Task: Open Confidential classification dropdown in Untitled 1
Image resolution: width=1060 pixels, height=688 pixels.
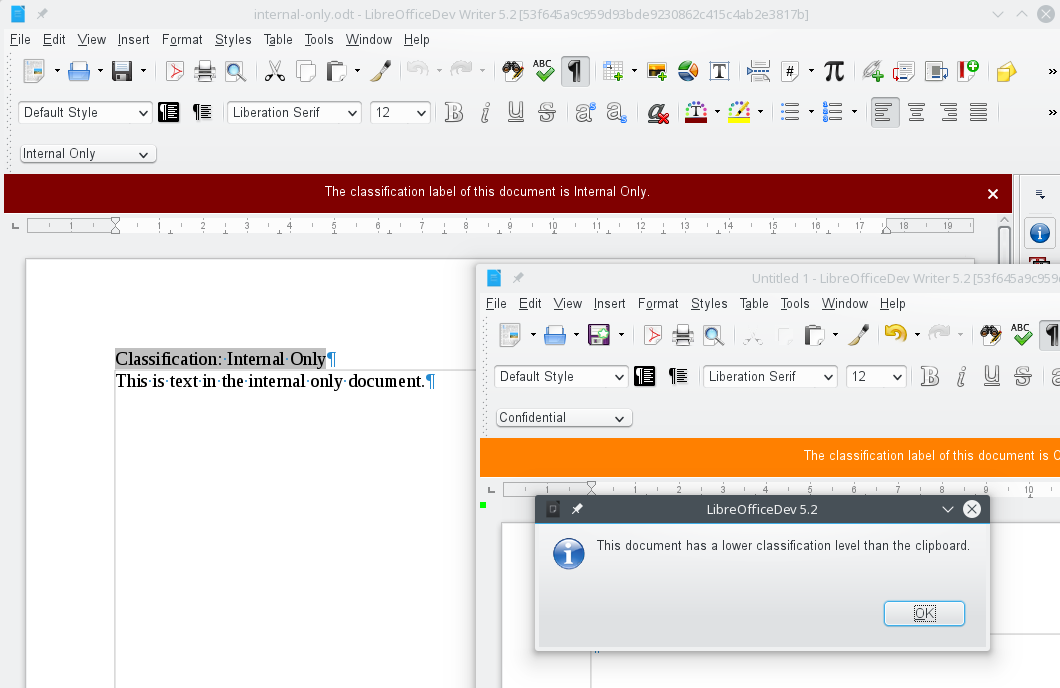Action: [564, 418]
